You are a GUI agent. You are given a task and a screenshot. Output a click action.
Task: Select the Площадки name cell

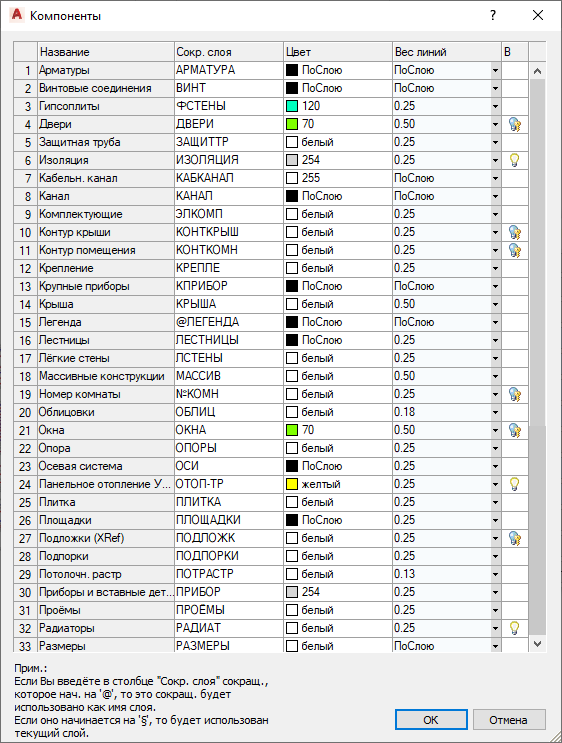[106, 520]
